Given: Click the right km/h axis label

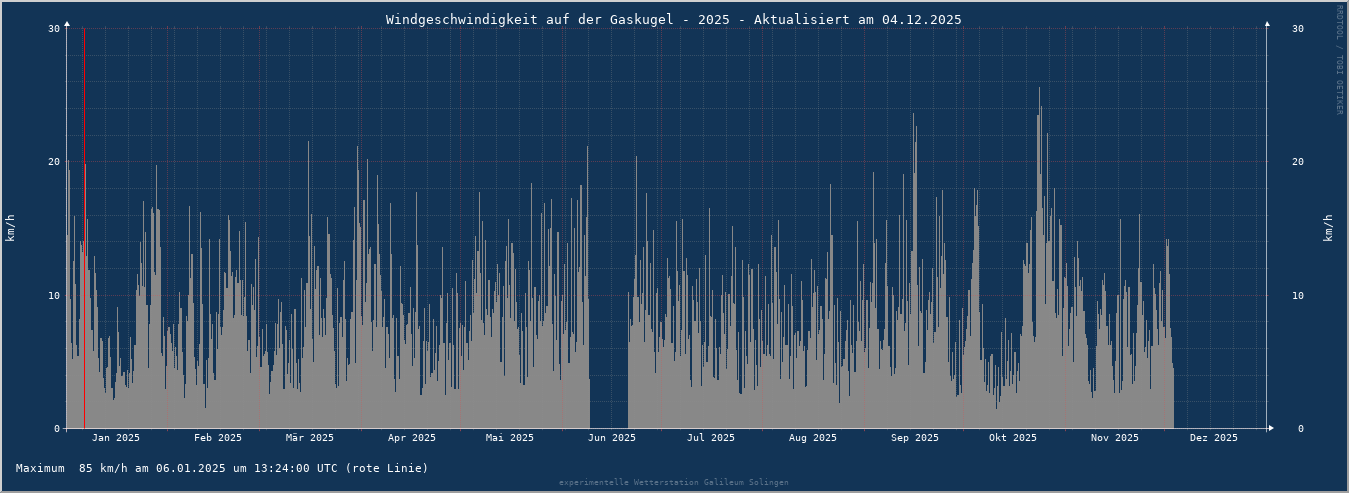Looking at the screenshot, I should tap(1328, 228).
